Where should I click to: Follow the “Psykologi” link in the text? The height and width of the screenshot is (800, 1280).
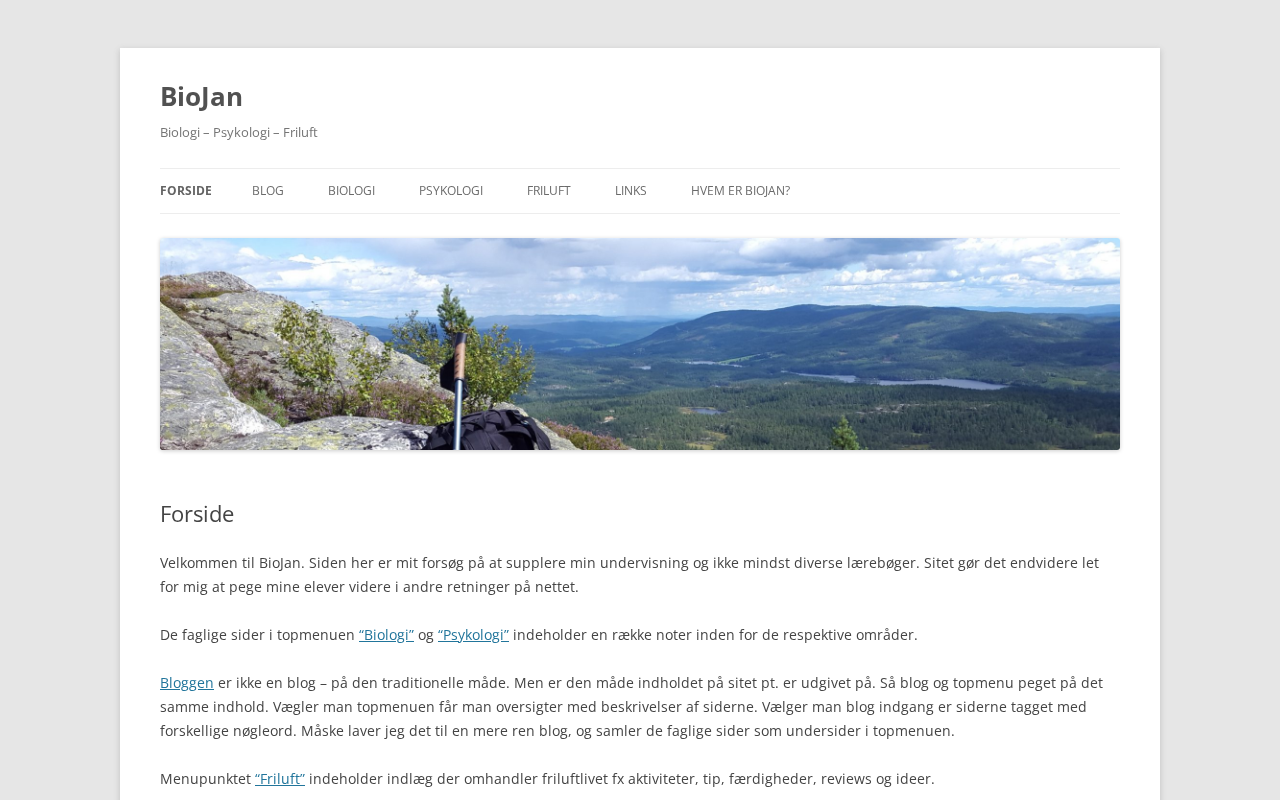tap(473, 635)
